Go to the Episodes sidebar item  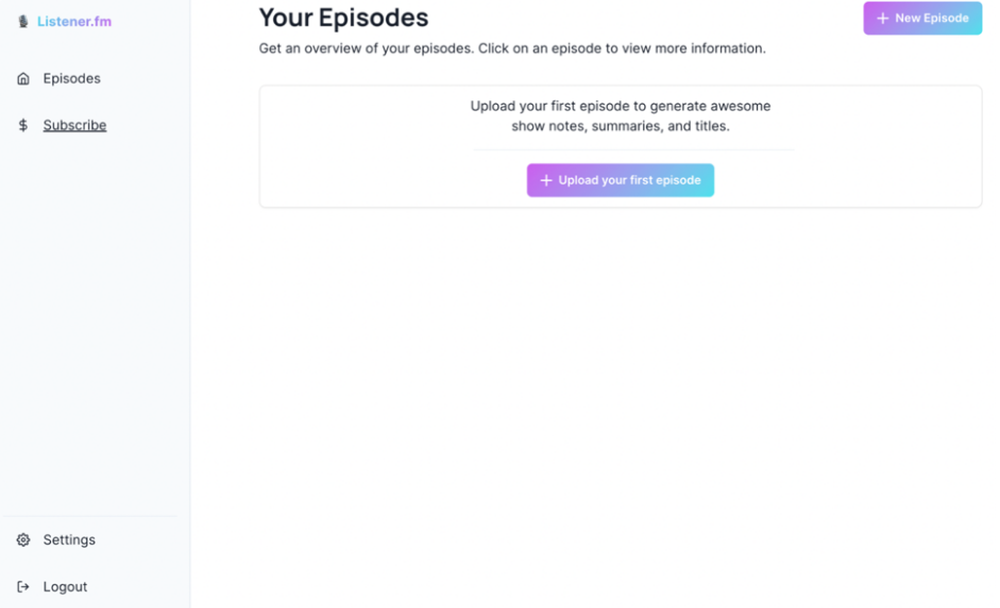[71, 78]
